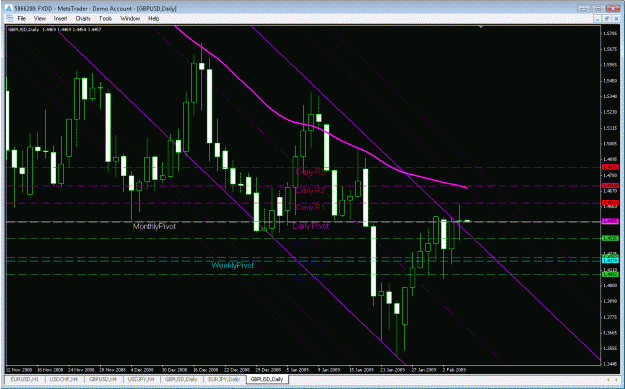Click the Daily R1 label on chart
The height and width of the screenshot is (389, 625).
point(311,207)
